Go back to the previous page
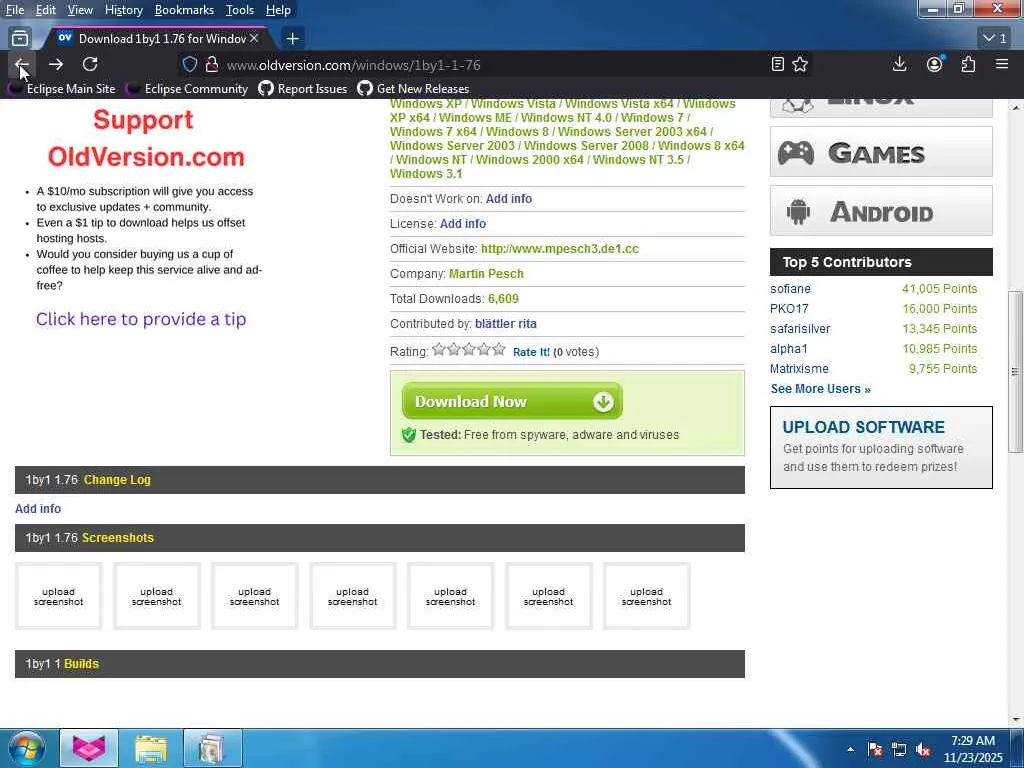This screenshot has width=1024, height=768. [x=22, y=64]
